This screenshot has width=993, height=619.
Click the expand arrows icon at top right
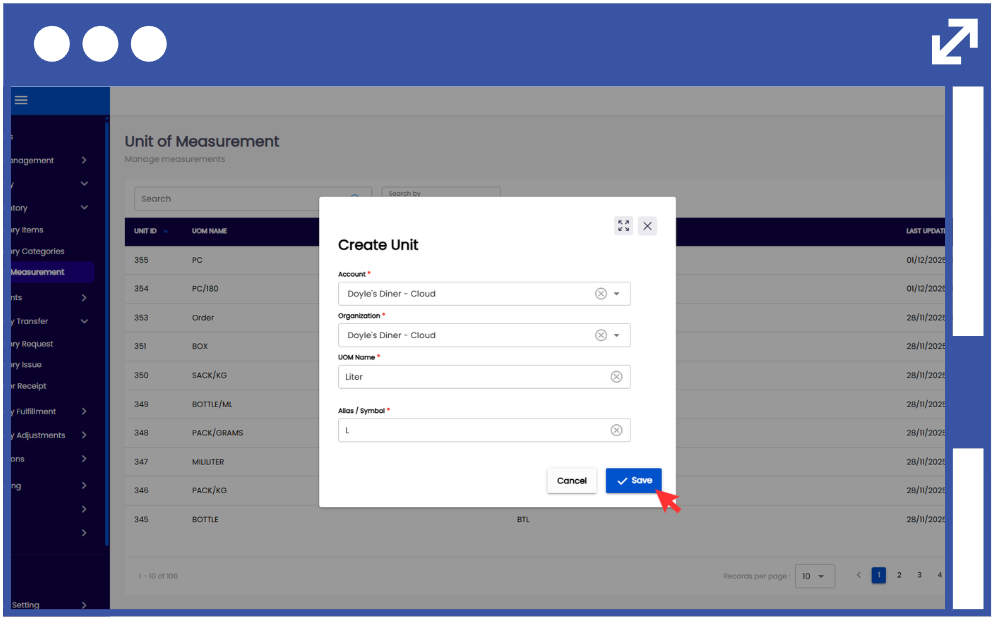click(954, 42)
